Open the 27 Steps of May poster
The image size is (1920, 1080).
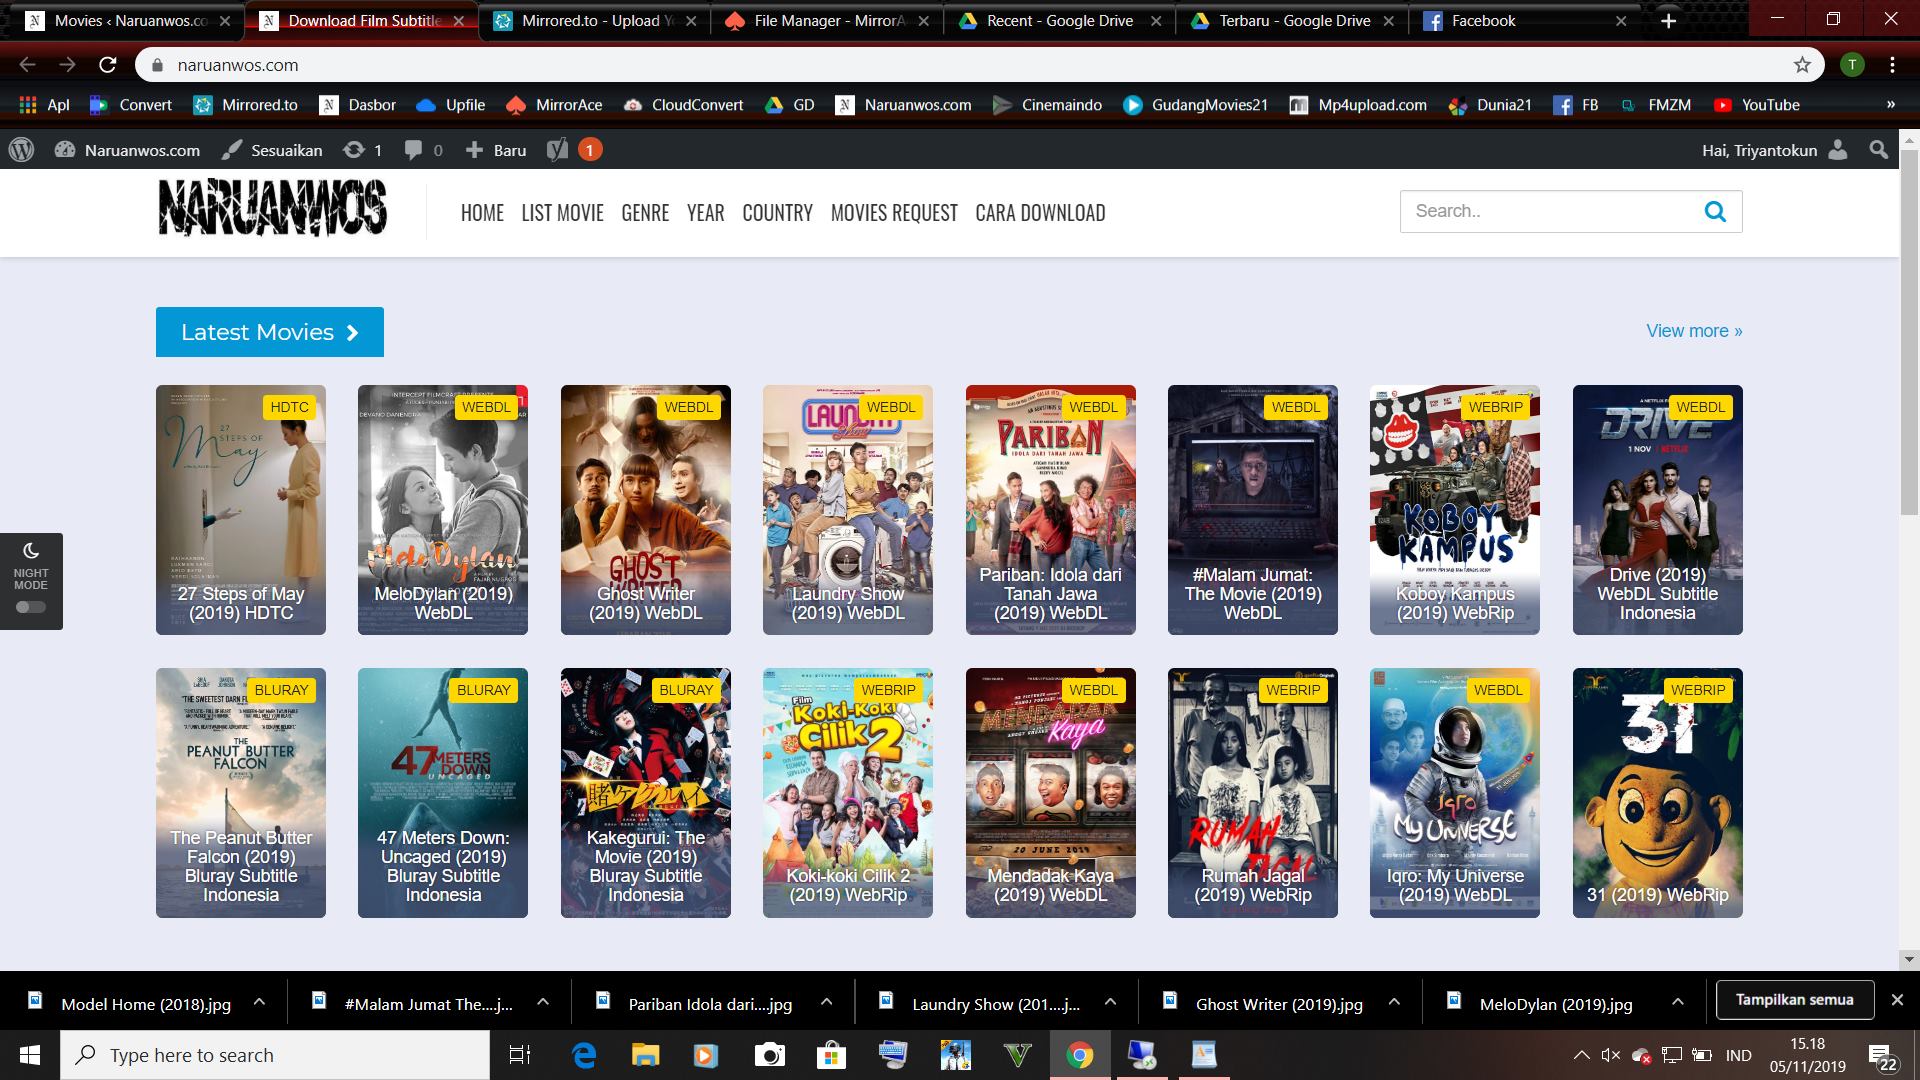(x=241, y=510)
